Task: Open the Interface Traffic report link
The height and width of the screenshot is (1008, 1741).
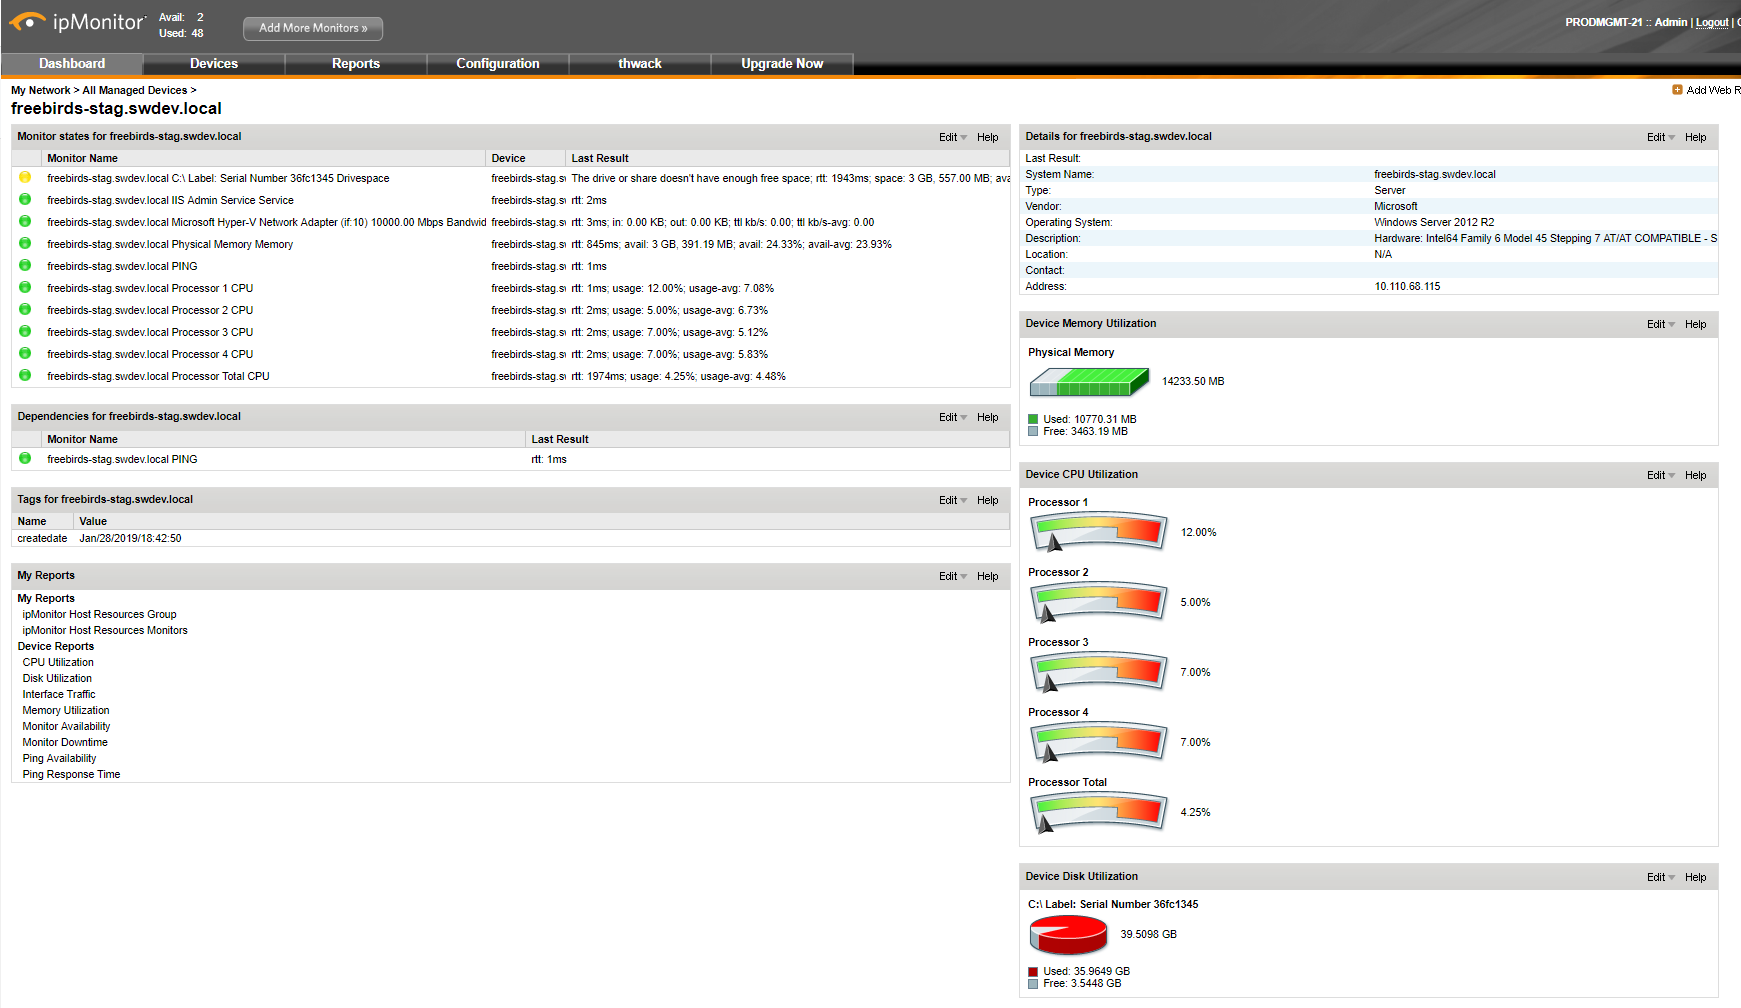Action: [x=59, y=694]
